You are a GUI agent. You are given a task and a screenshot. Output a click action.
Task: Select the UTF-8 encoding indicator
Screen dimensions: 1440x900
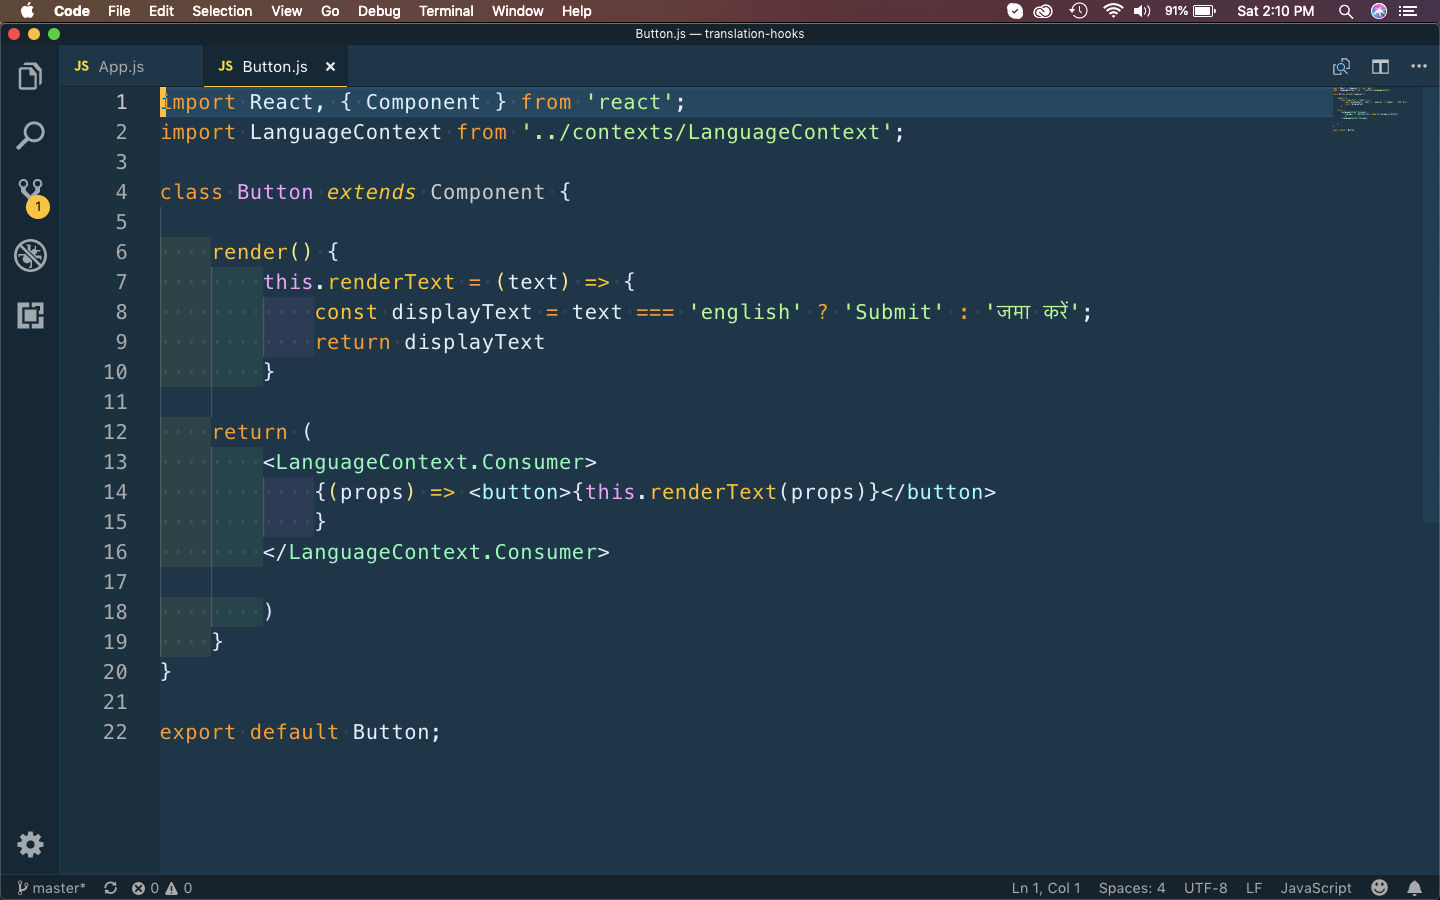point(1205,888)
